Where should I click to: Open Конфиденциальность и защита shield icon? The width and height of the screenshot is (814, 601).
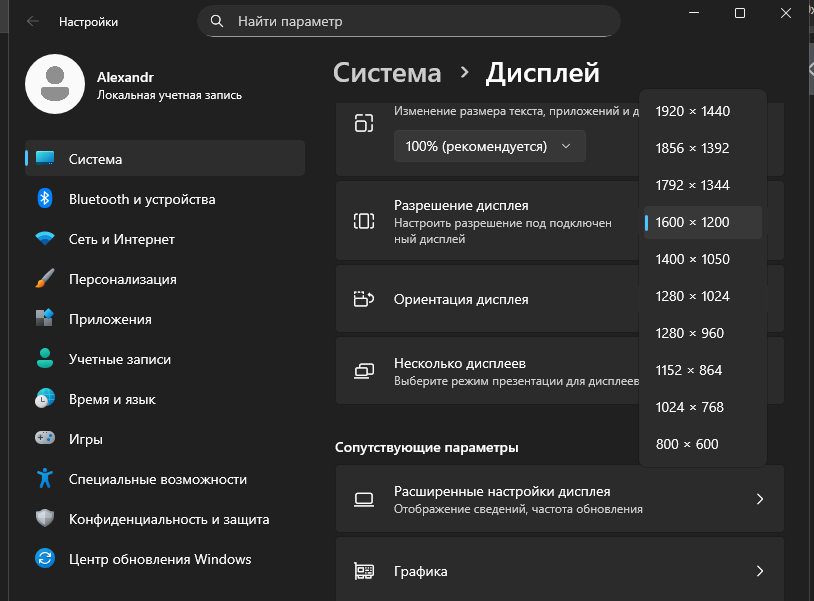pyautogui.click(x=45, y=518)
